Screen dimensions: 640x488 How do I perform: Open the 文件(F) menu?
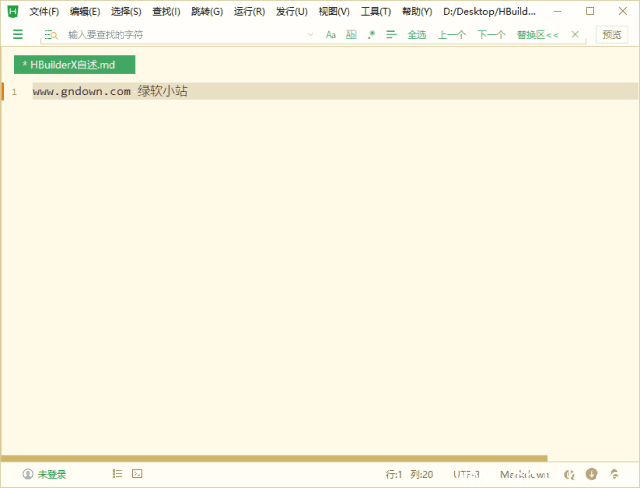point(44,11)
